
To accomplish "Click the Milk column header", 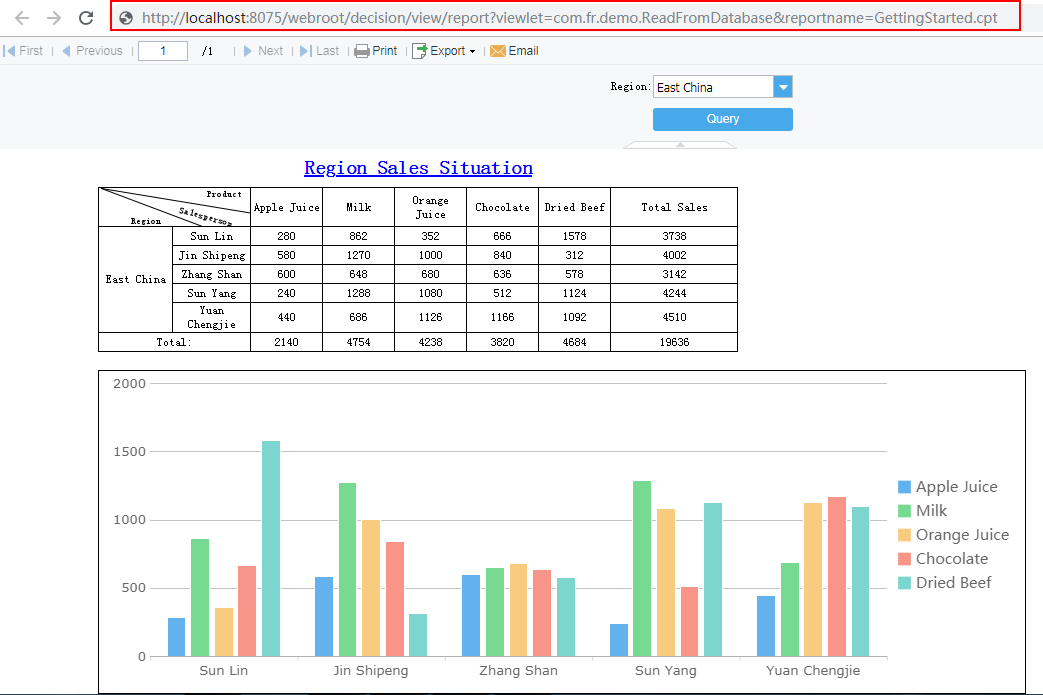I will pyautogui.click(x=359, y=208).
